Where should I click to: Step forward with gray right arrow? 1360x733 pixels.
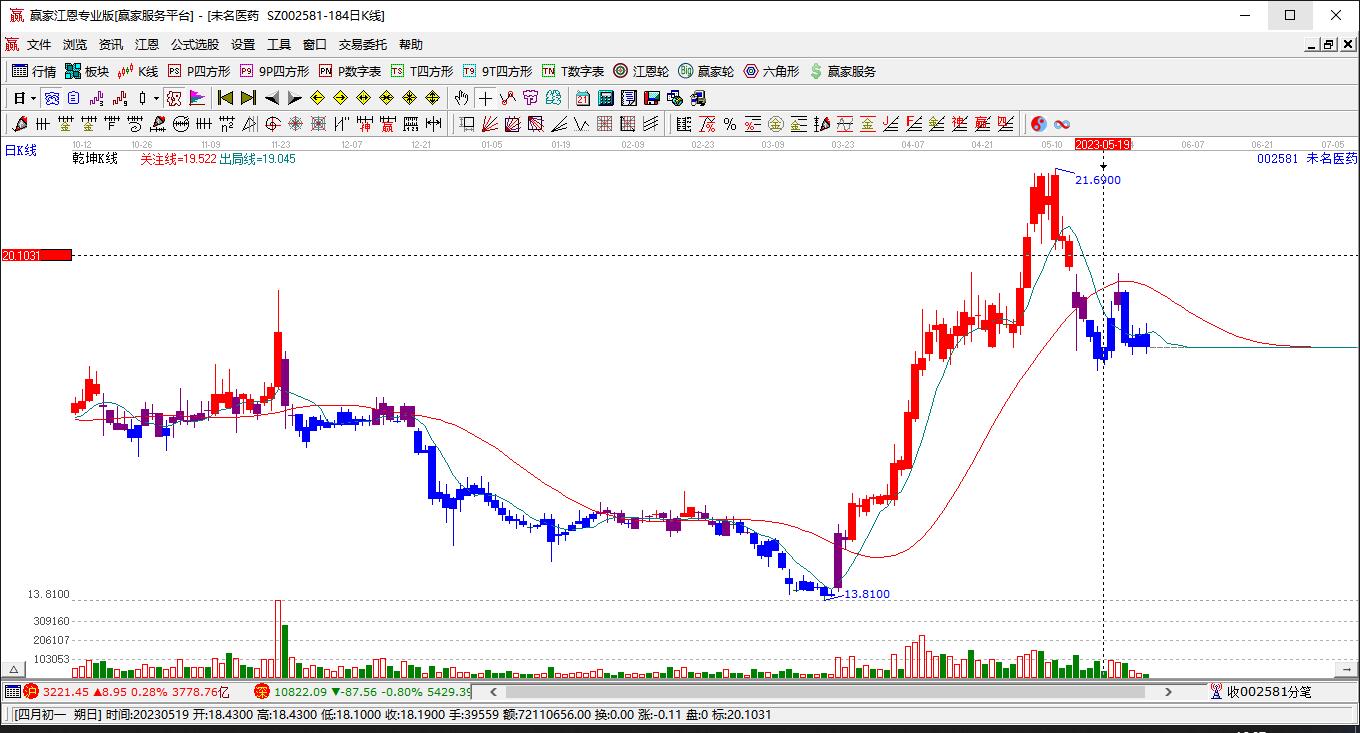[294, 98]
